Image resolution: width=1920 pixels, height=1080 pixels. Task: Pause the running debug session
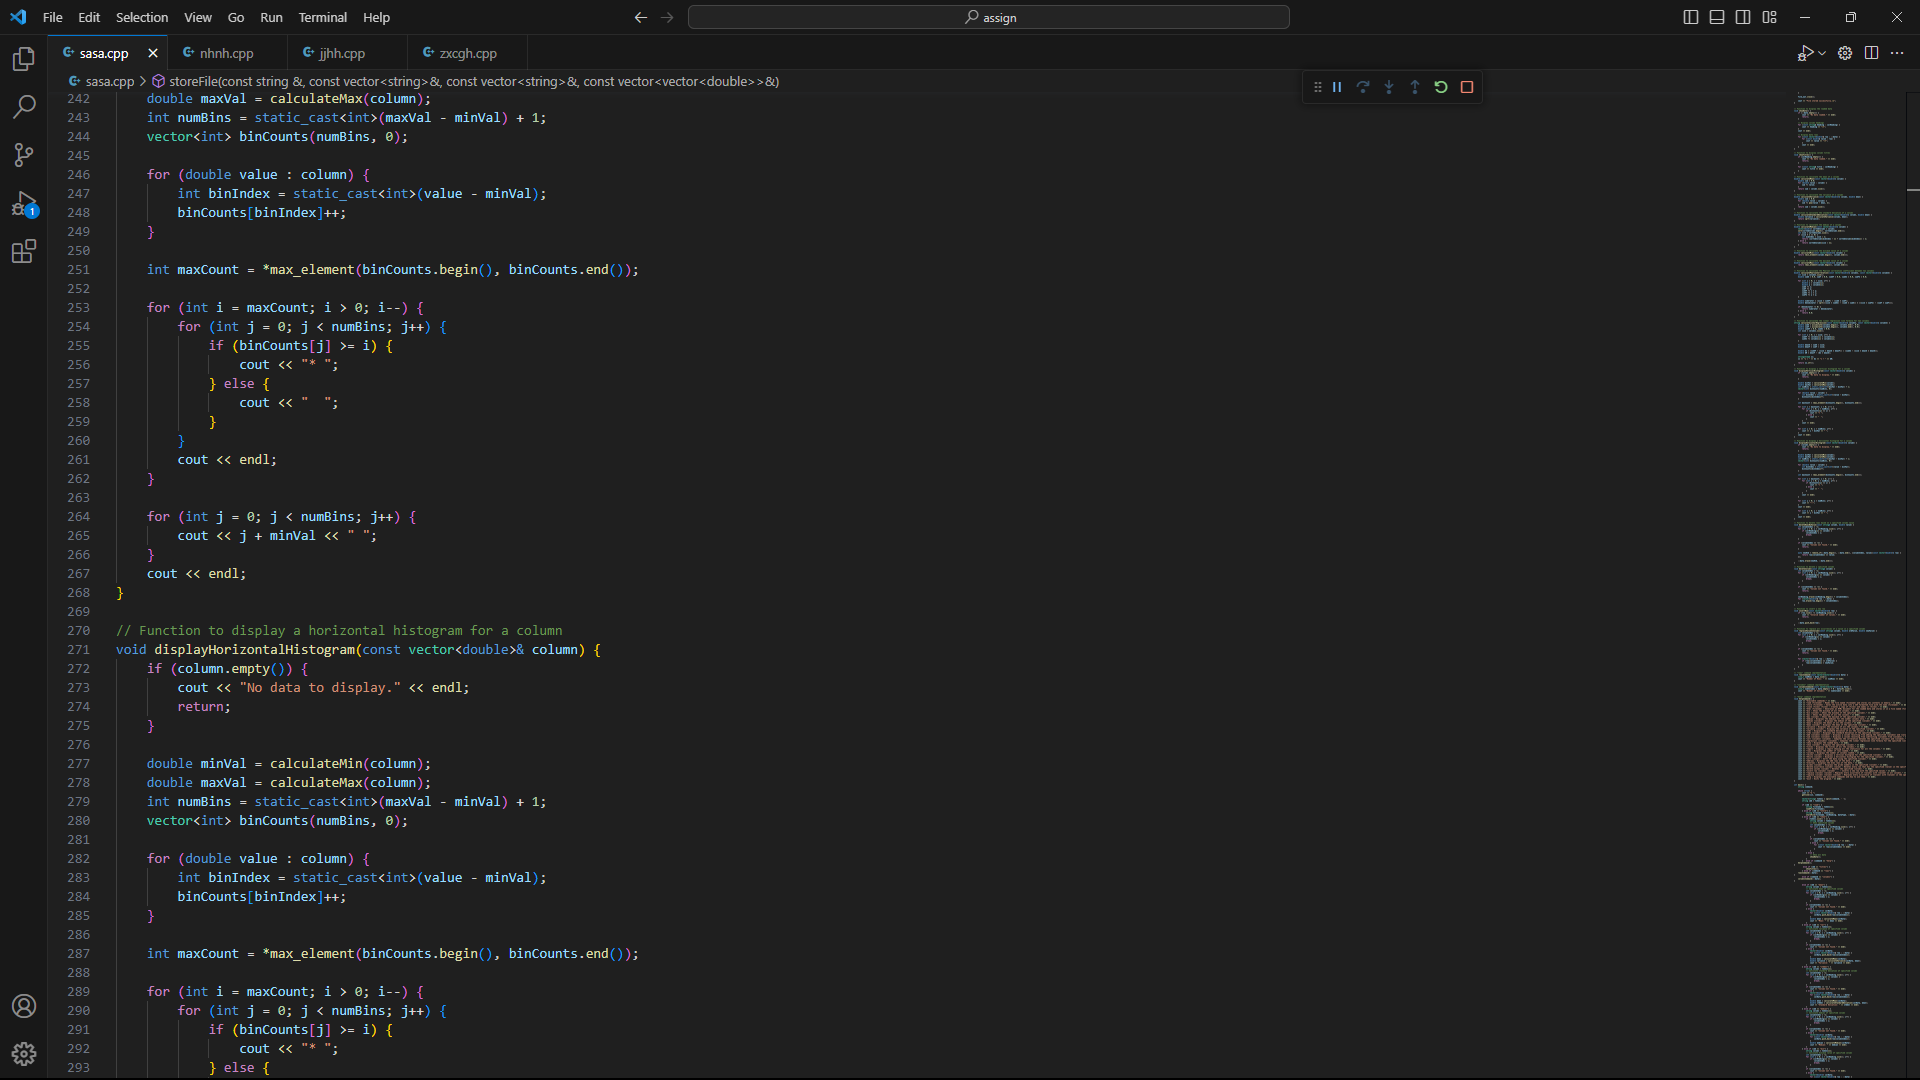point(1337,87)
